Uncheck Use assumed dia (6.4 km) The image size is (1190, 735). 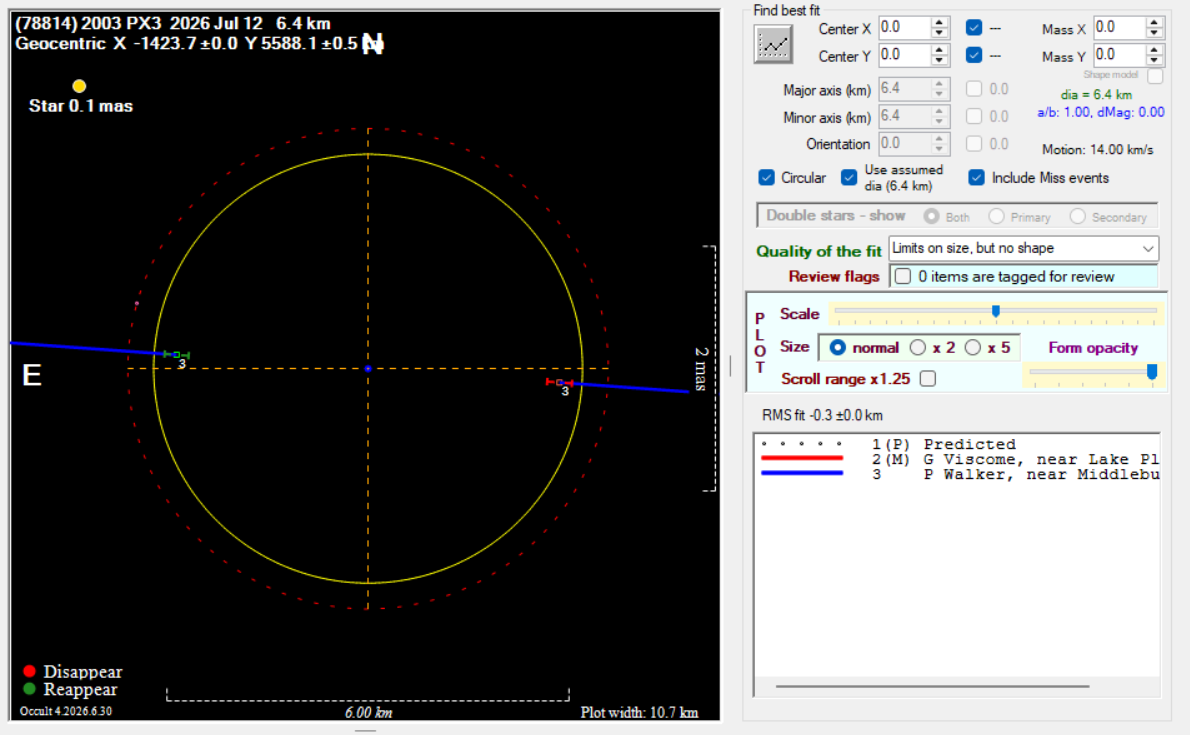click(x=849, y=178)
